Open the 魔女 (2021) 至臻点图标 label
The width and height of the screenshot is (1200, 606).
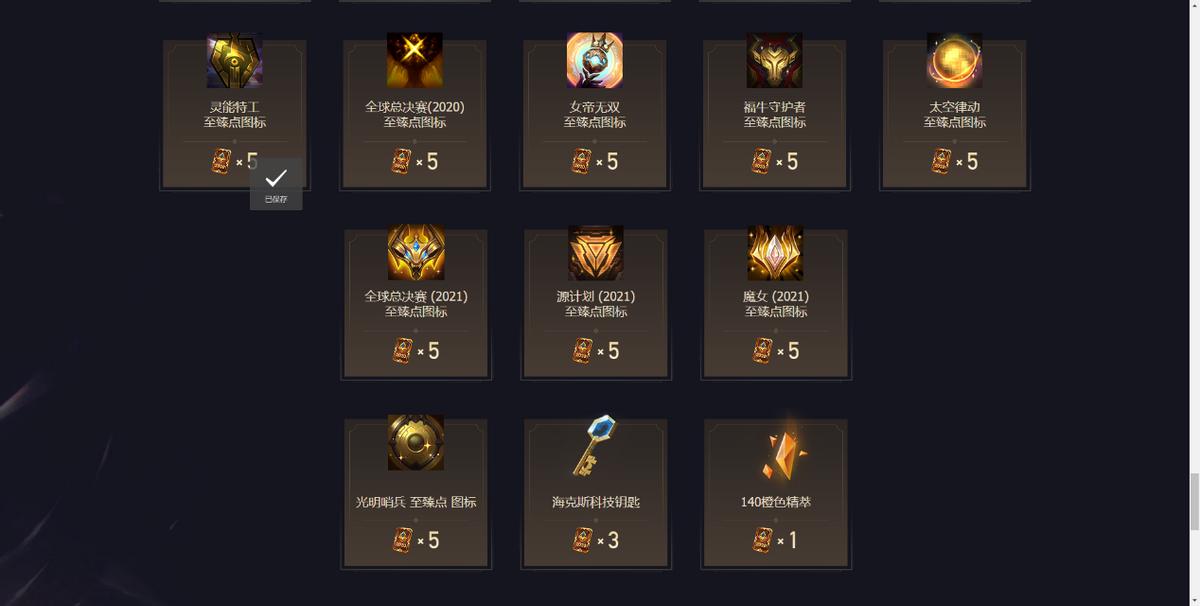point(776,304)
